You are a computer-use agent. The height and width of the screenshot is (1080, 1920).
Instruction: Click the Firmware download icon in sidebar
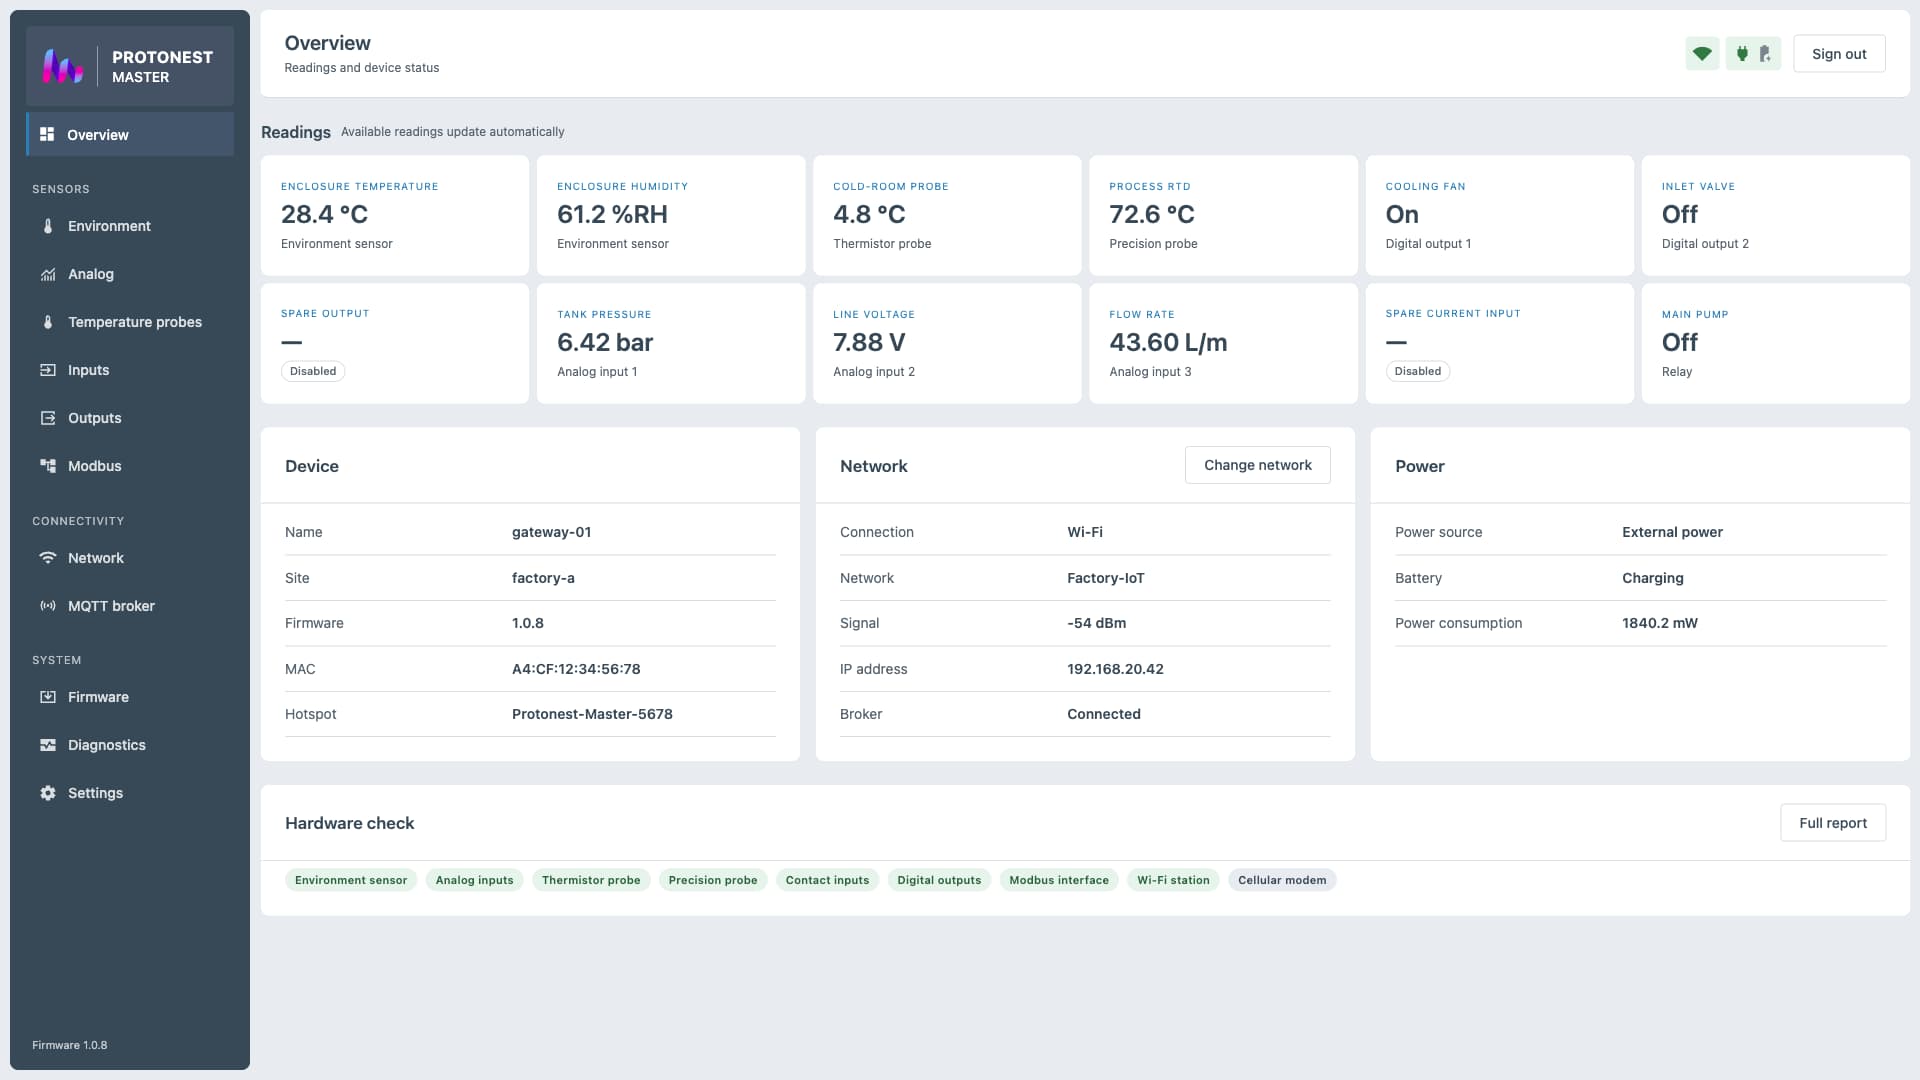pos(48,697)
